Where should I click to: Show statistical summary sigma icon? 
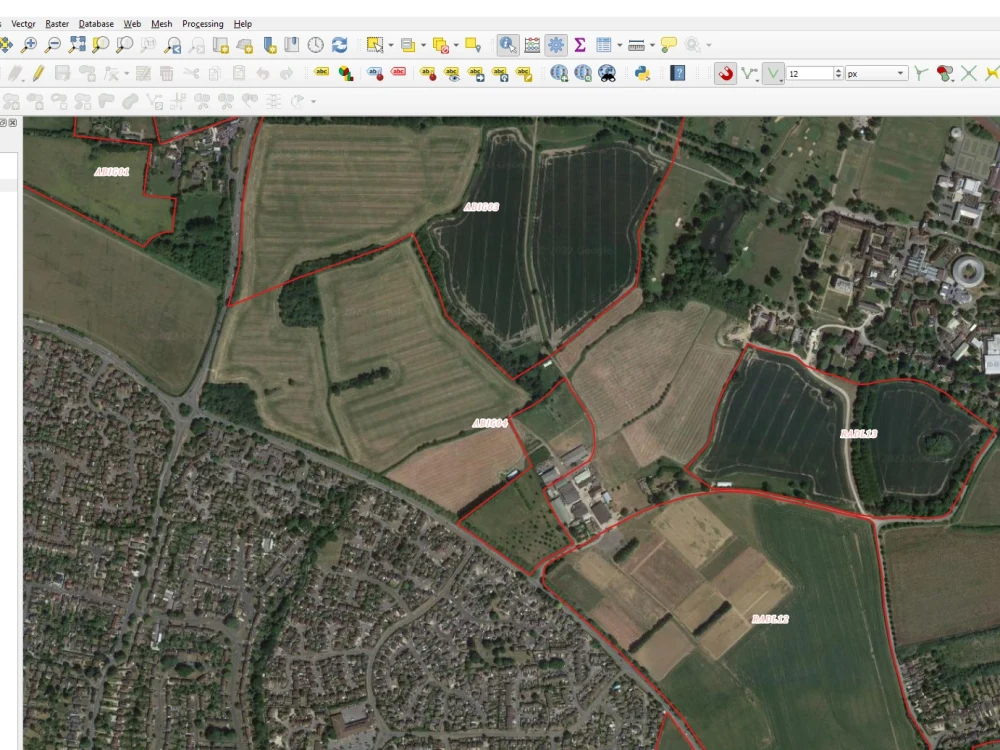pyautogui.click(x=580, y=45)
